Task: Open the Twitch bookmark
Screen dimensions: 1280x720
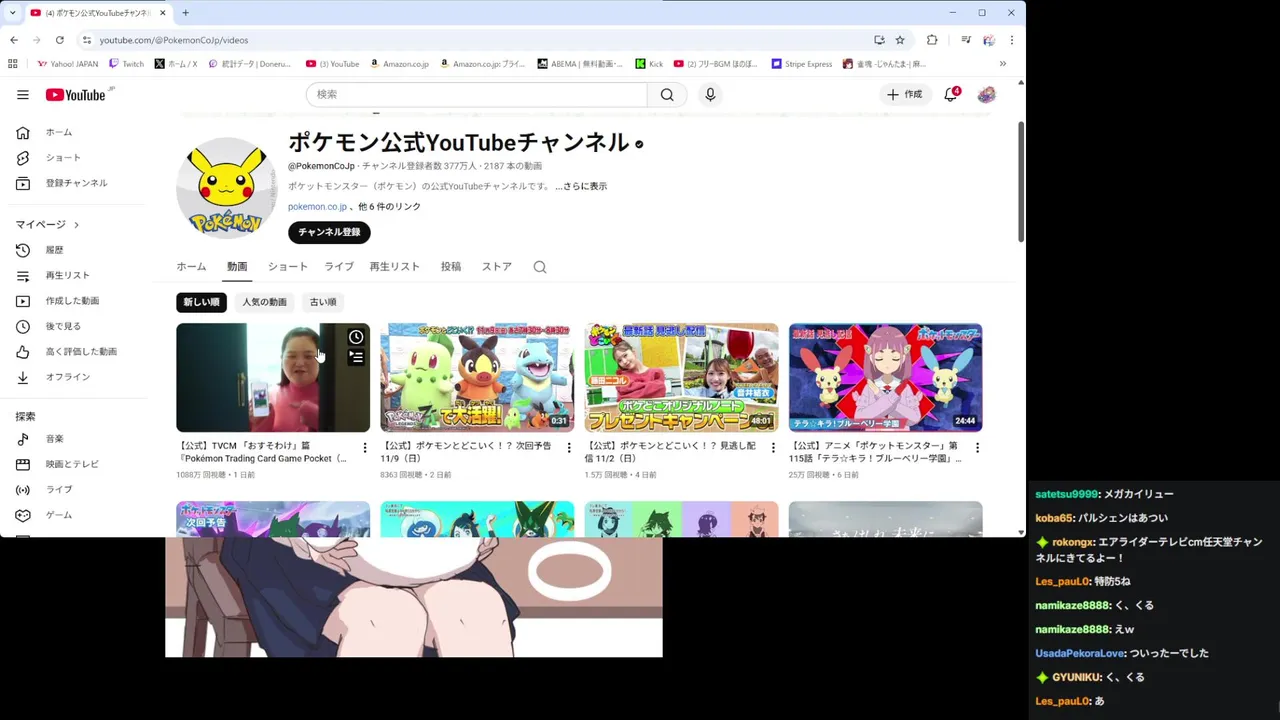Action: coord(126,64)
